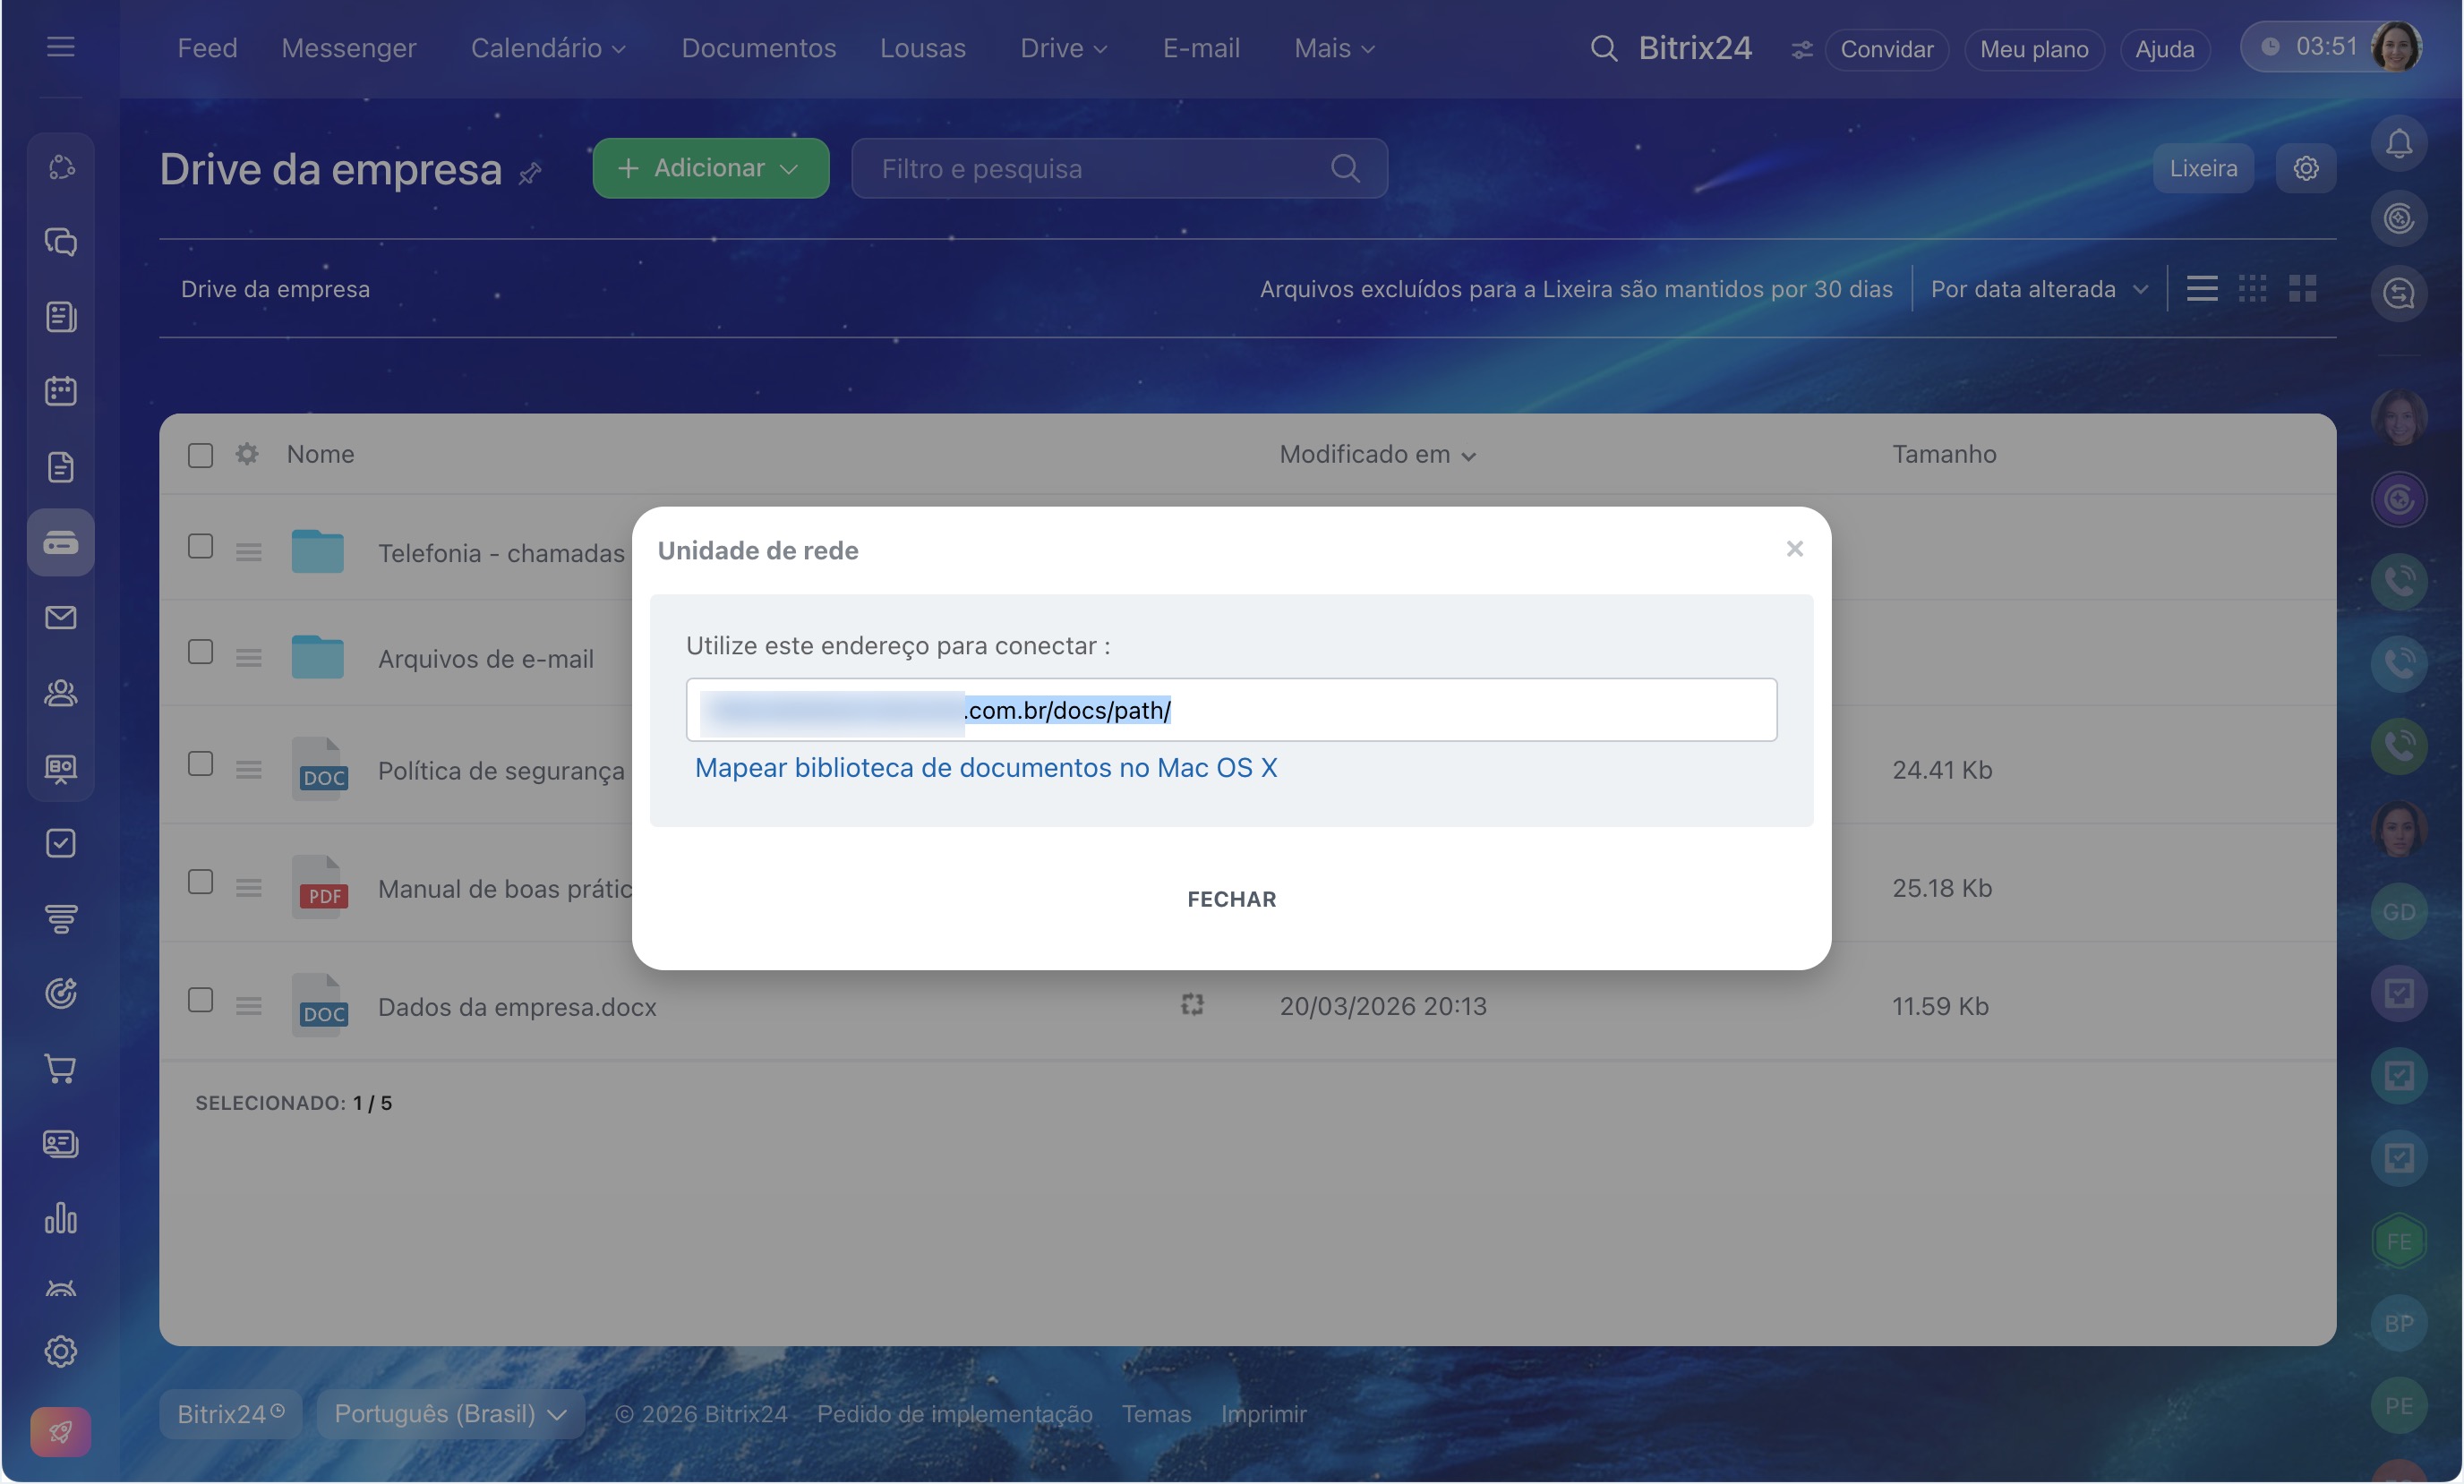Open the shopping cart sidebar icon
This screenshot has width=2464, height=1484.
[61, 1069]
